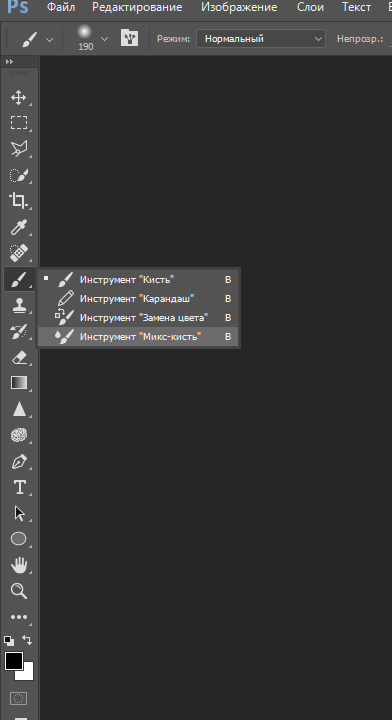This screenshot has height=720, width=392.
Task: Select the Polygonal Lasso tool
Action: [19, 149]
